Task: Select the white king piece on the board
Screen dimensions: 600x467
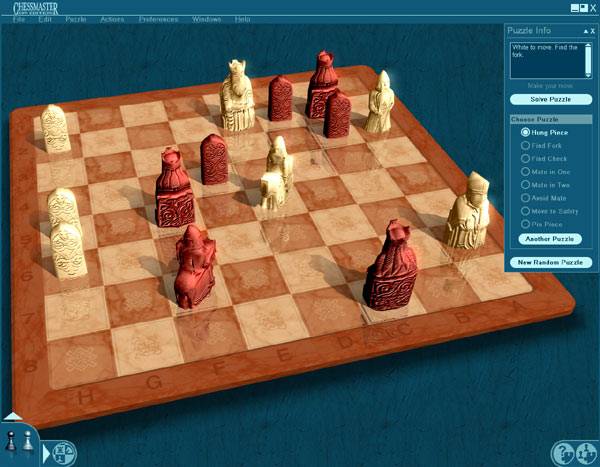Action: click(238, 95)
